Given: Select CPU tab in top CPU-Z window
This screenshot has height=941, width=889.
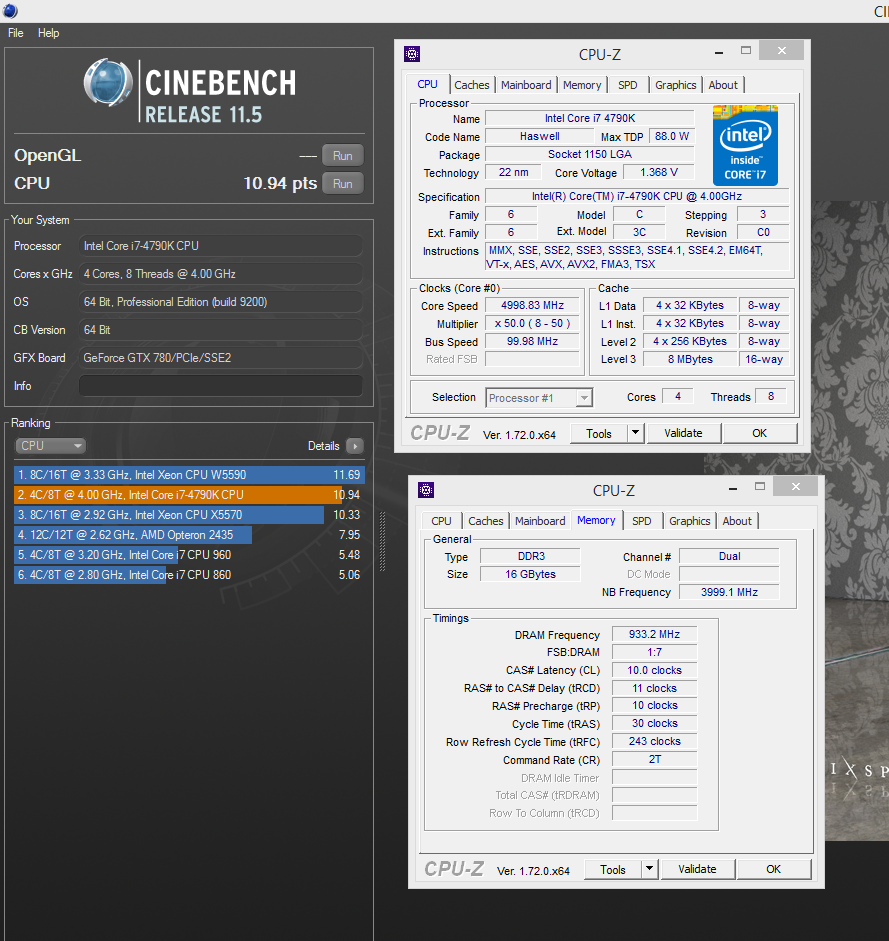Looking at the screenshot, I should (x=427, y=85).
